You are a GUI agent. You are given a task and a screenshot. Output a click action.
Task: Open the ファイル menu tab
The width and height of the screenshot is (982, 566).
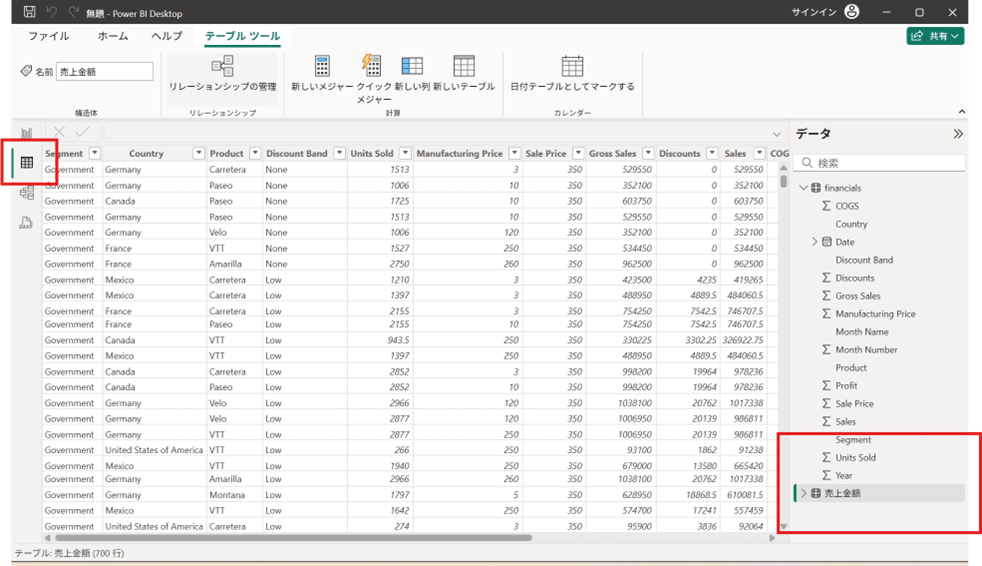[x=49, y=36]
